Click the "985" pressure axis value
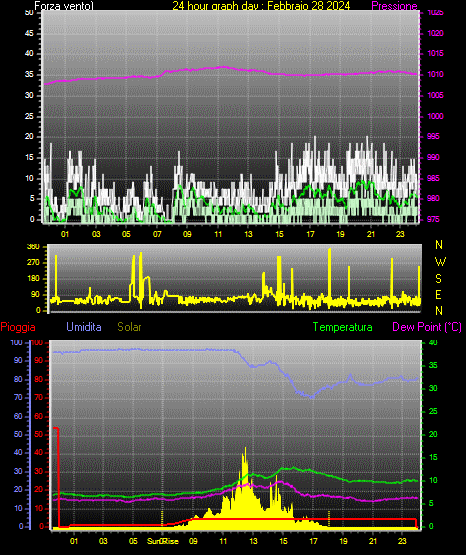This screenshot has height=555, width=466. (433, 178)
